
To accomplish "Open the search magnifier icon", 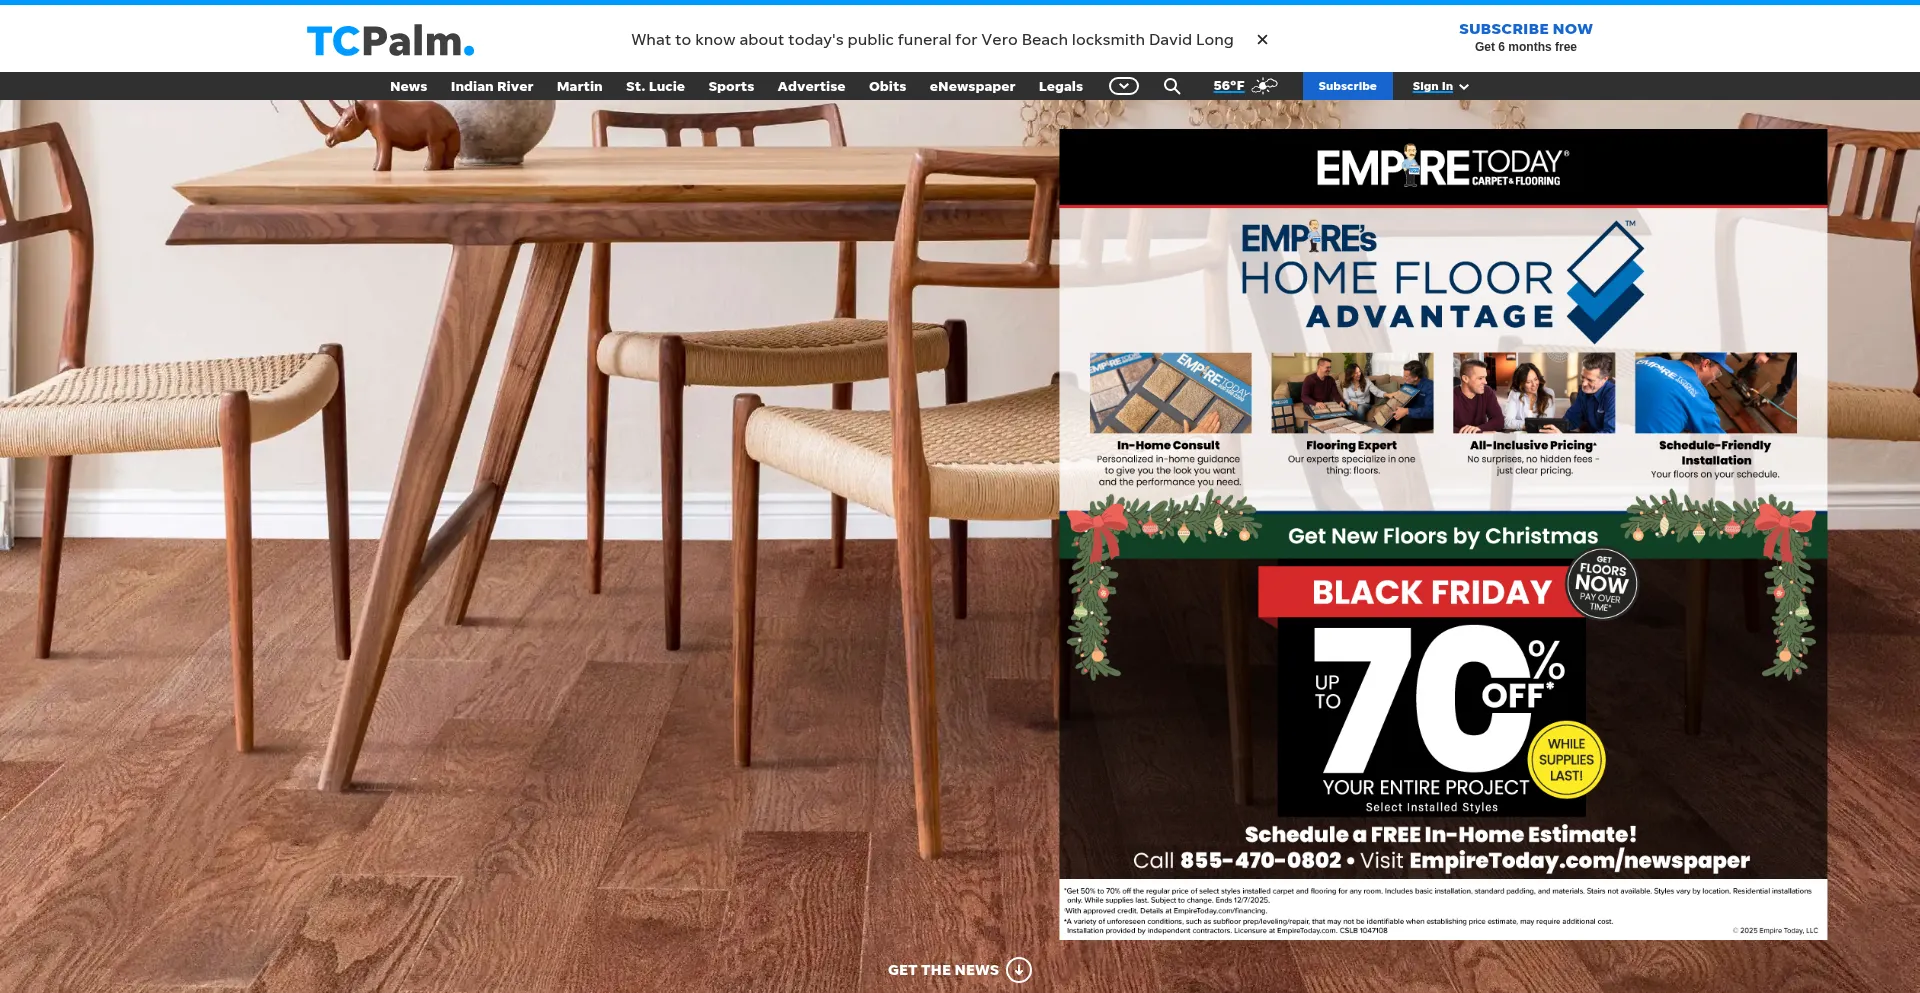I will point(1172,86).
